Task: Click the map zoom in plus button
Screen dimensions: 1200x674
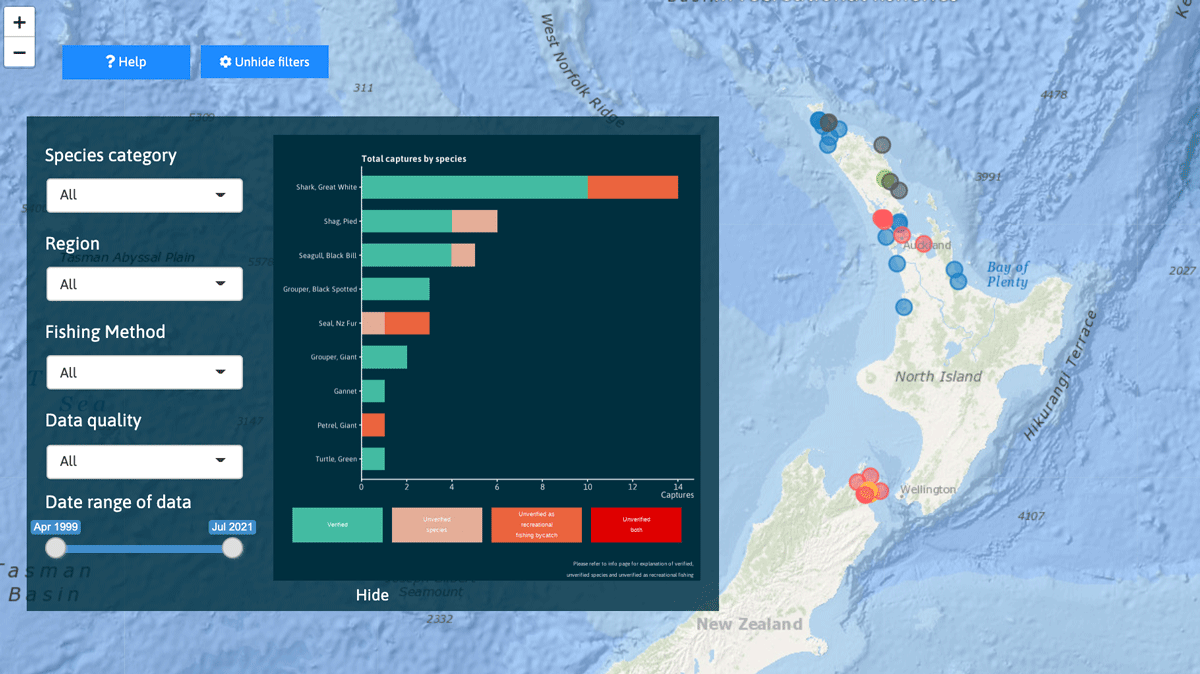Action: coord(19,22)
